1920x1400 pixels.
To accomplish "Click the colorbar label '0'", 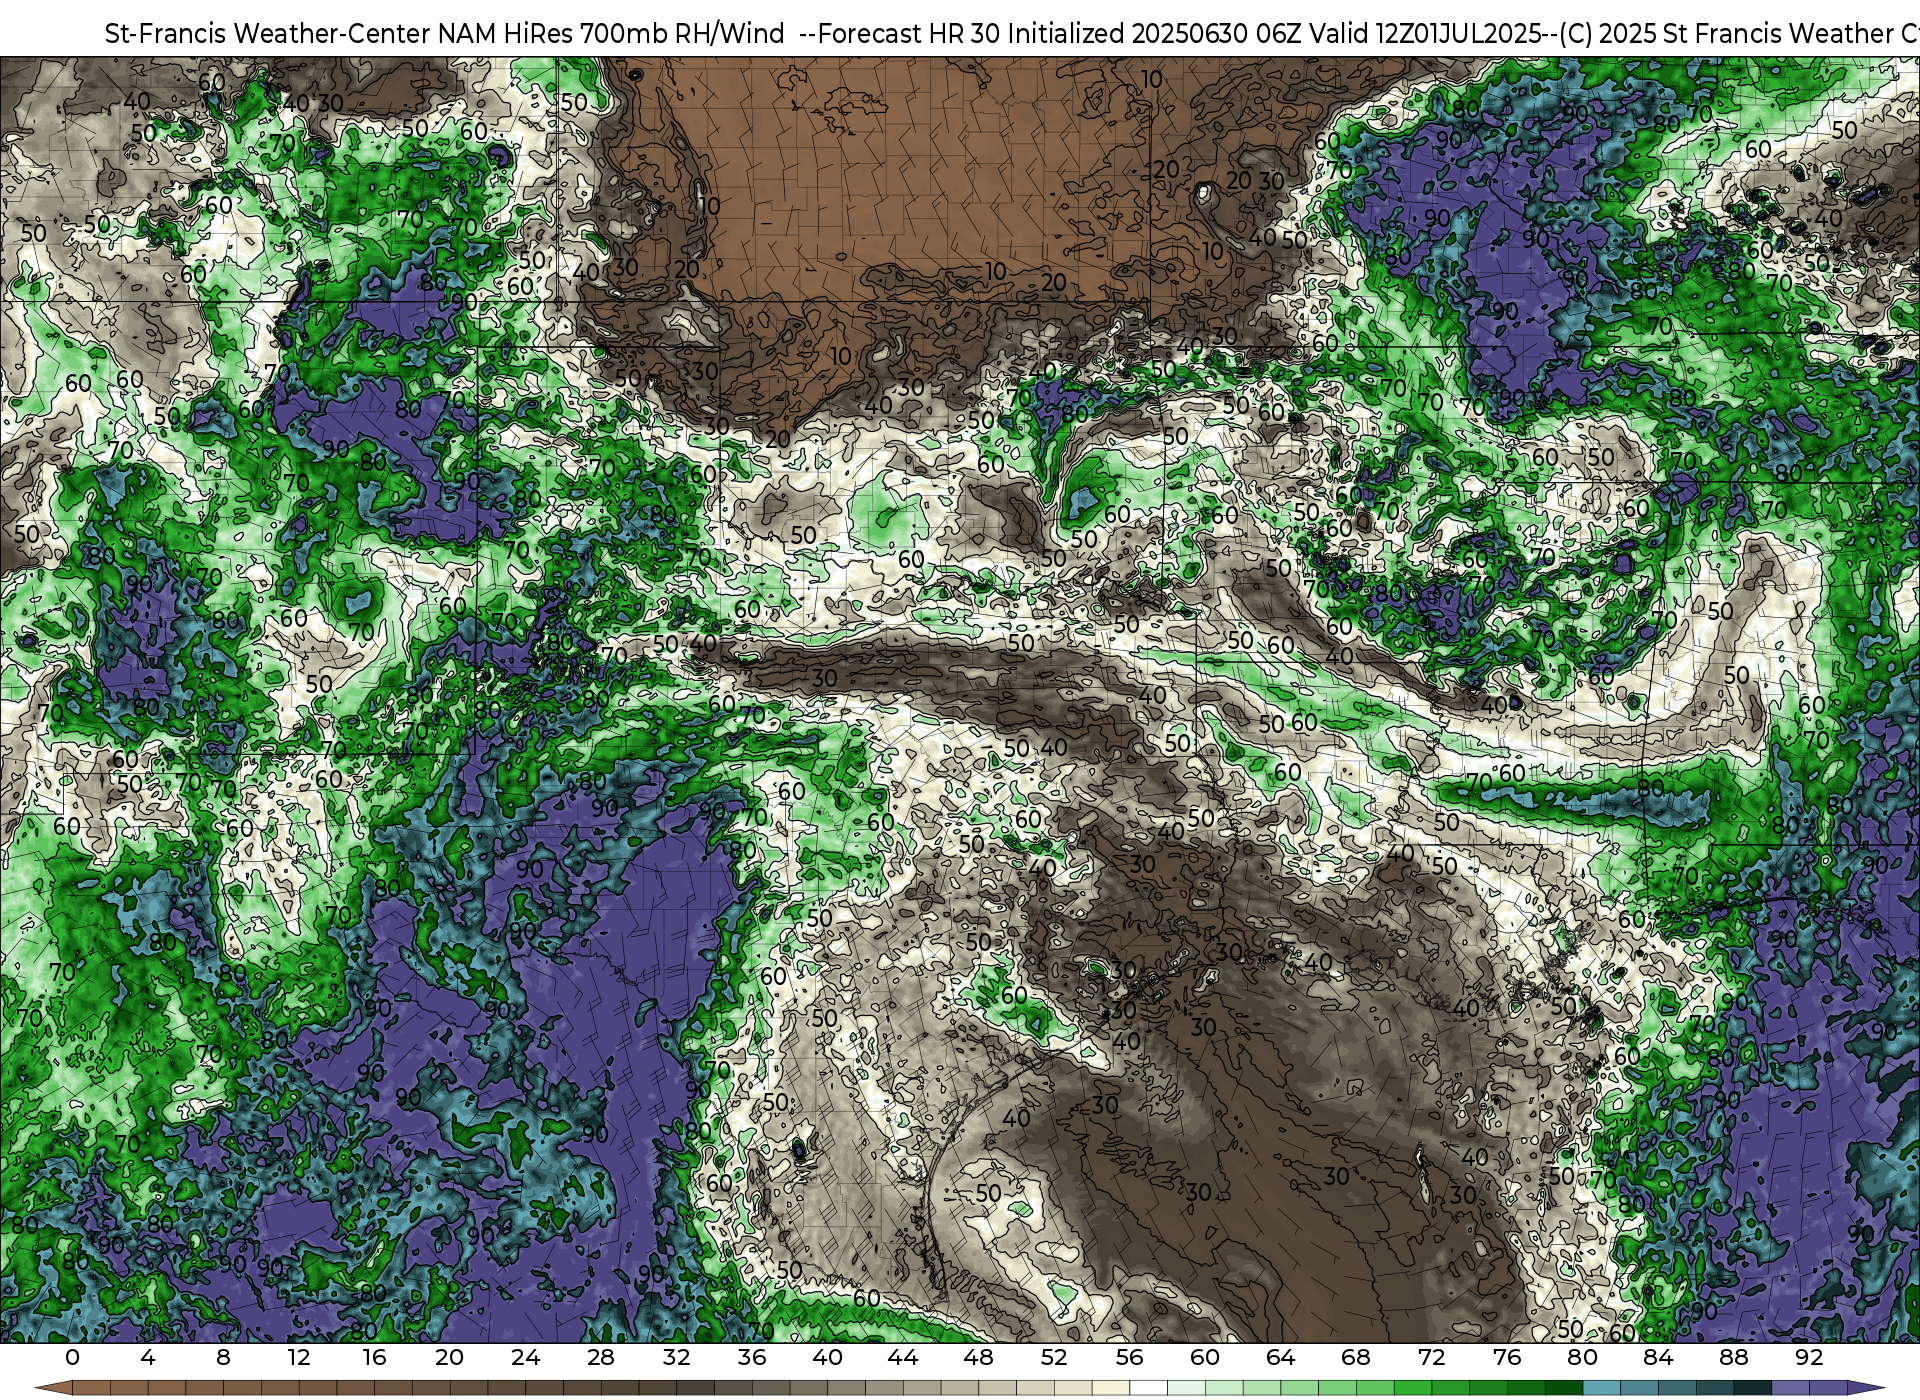I will click(x=72, y=1357).
